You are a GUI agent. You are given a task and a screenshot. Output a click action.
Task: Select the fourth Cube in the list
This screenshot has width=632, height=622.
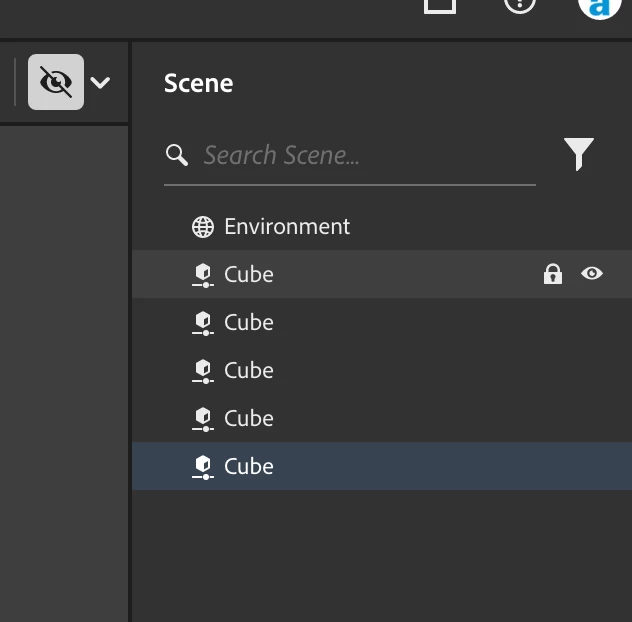(249, 418)
